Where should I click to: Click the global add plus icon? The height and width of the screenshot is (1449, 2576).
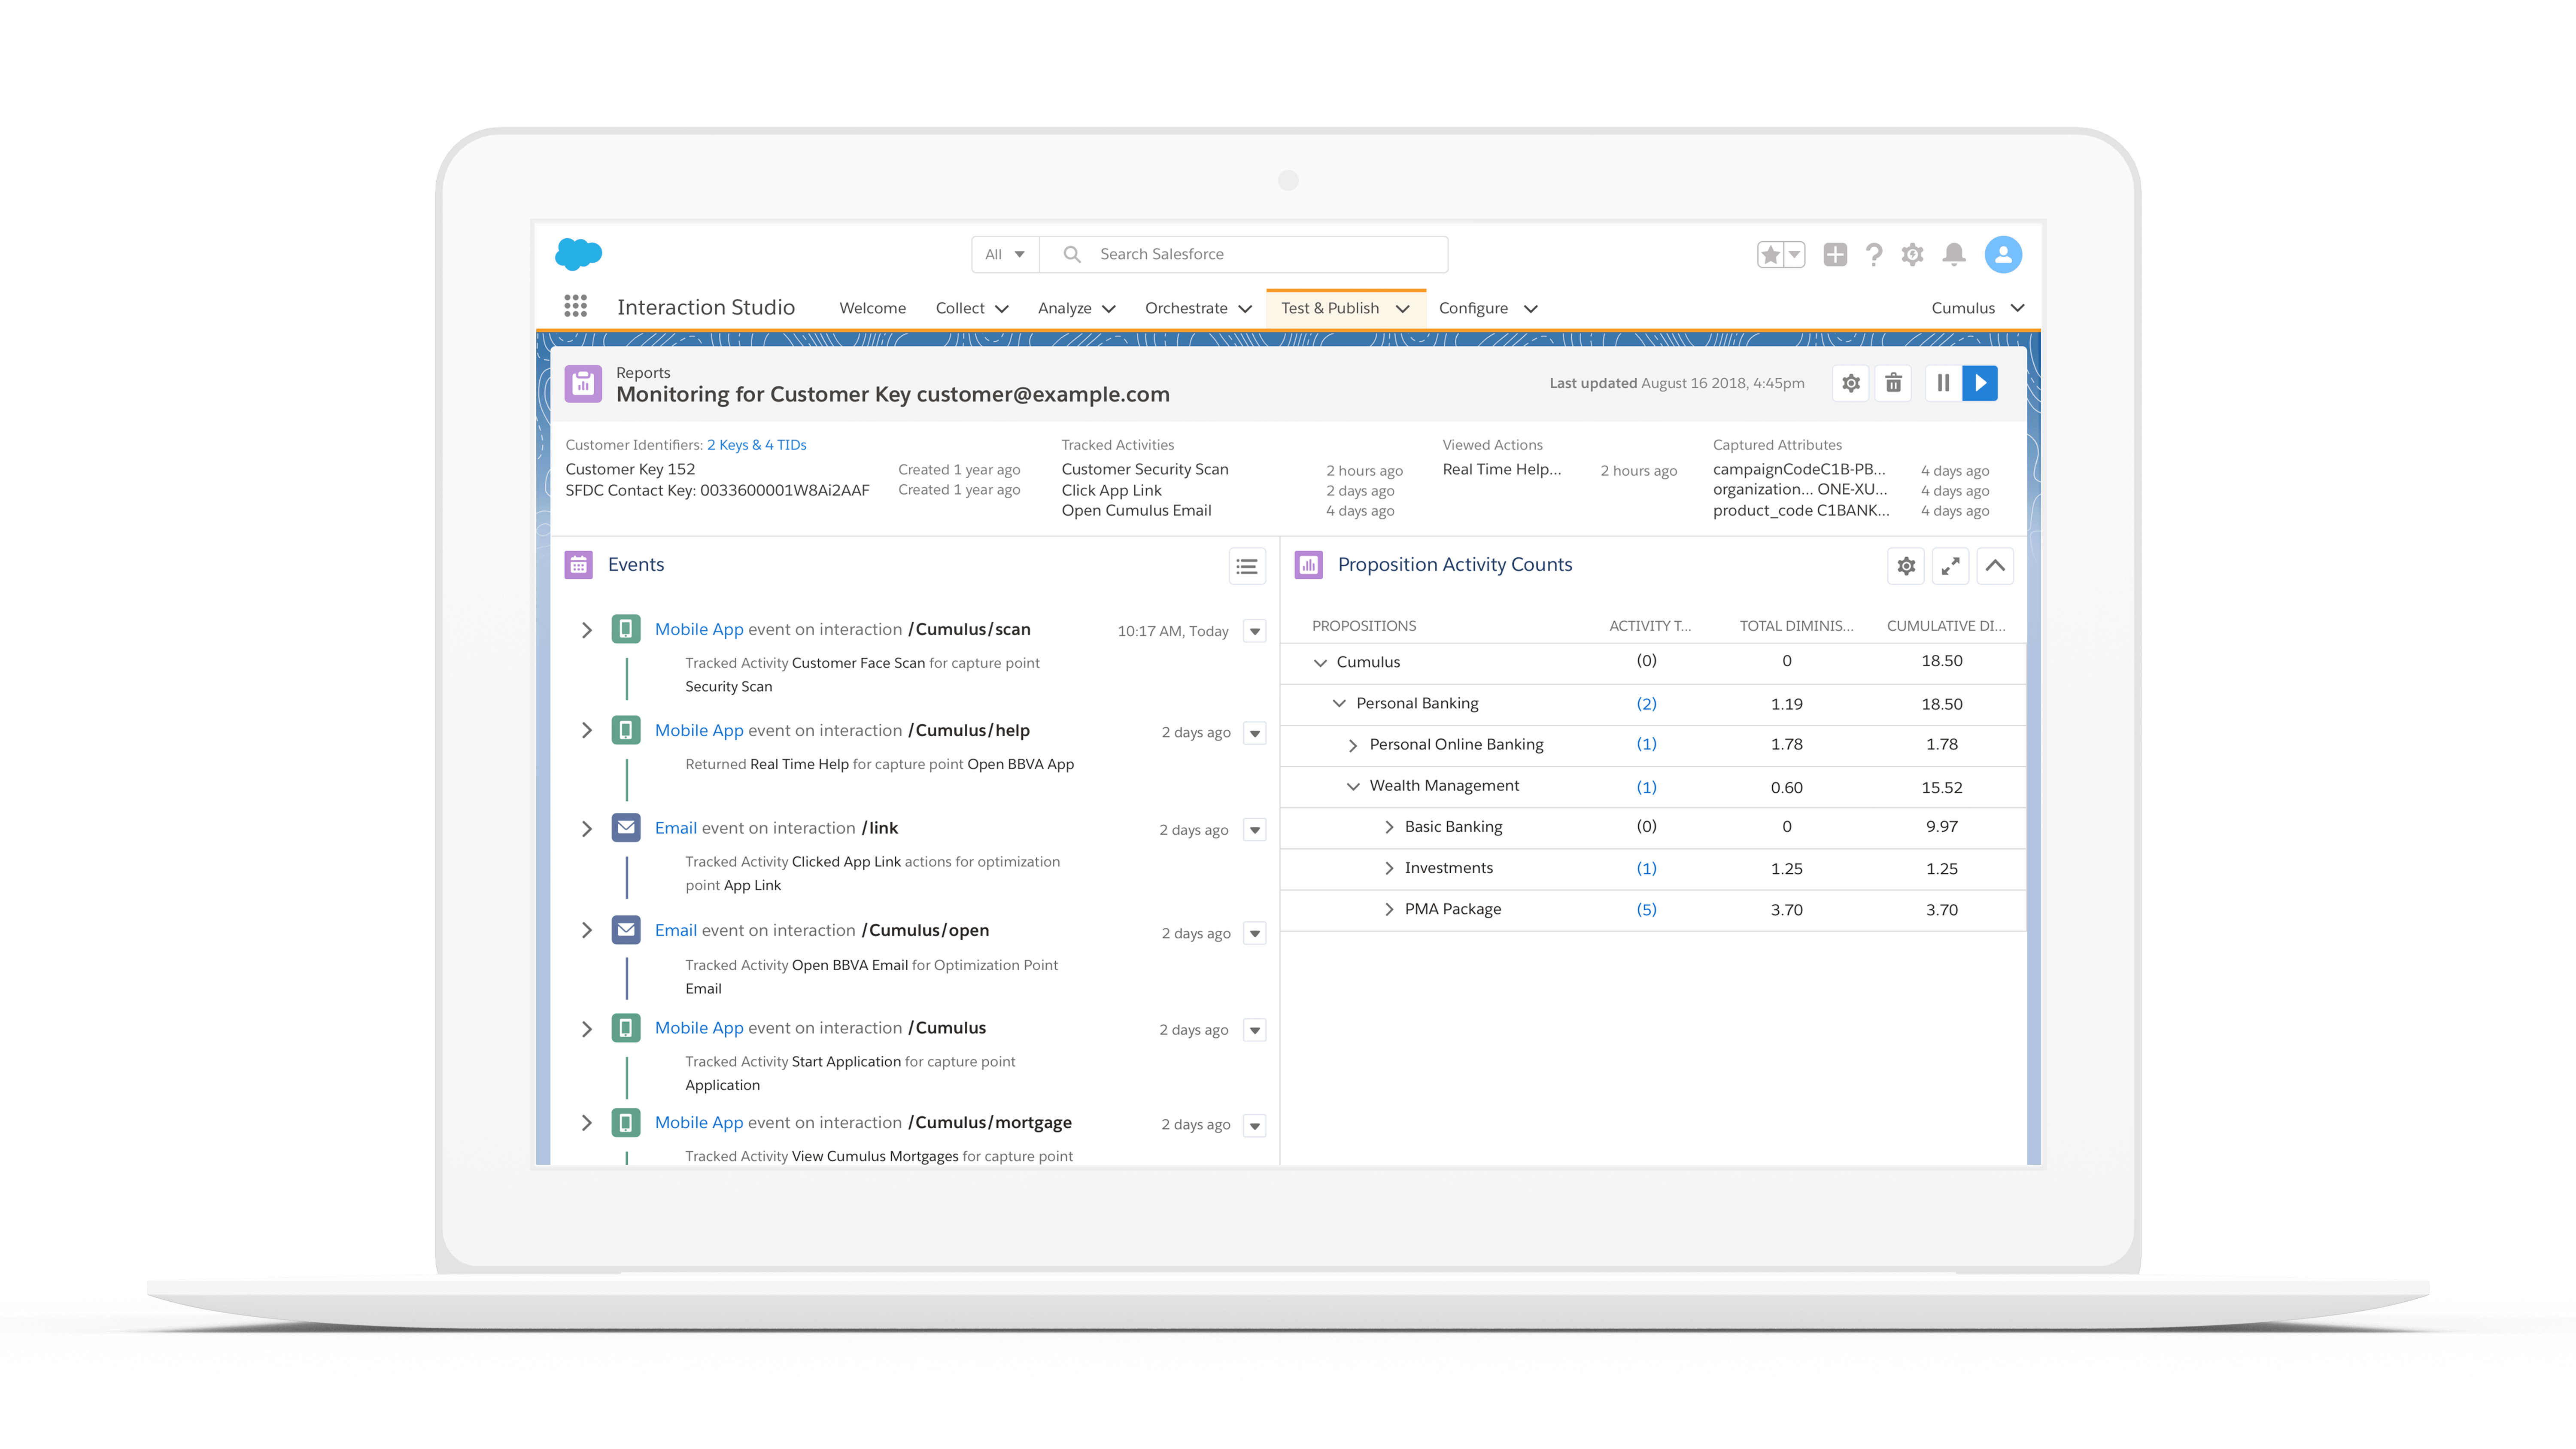pos(1835,255)
